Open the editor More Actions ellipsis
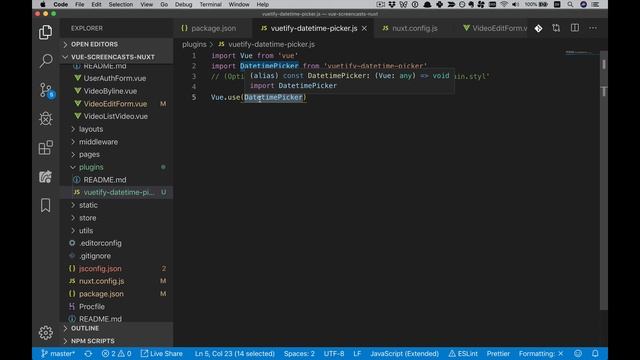The image size is (640, 360). [593, 28]
